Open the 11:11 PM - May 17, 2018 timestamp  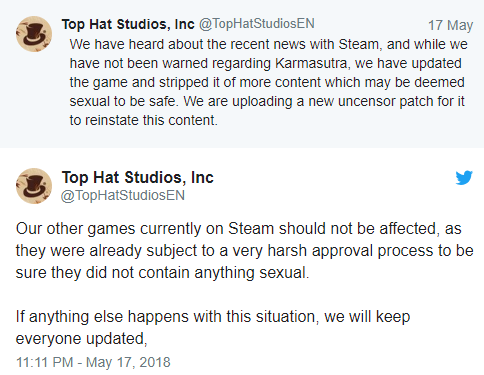pos(93,362)
